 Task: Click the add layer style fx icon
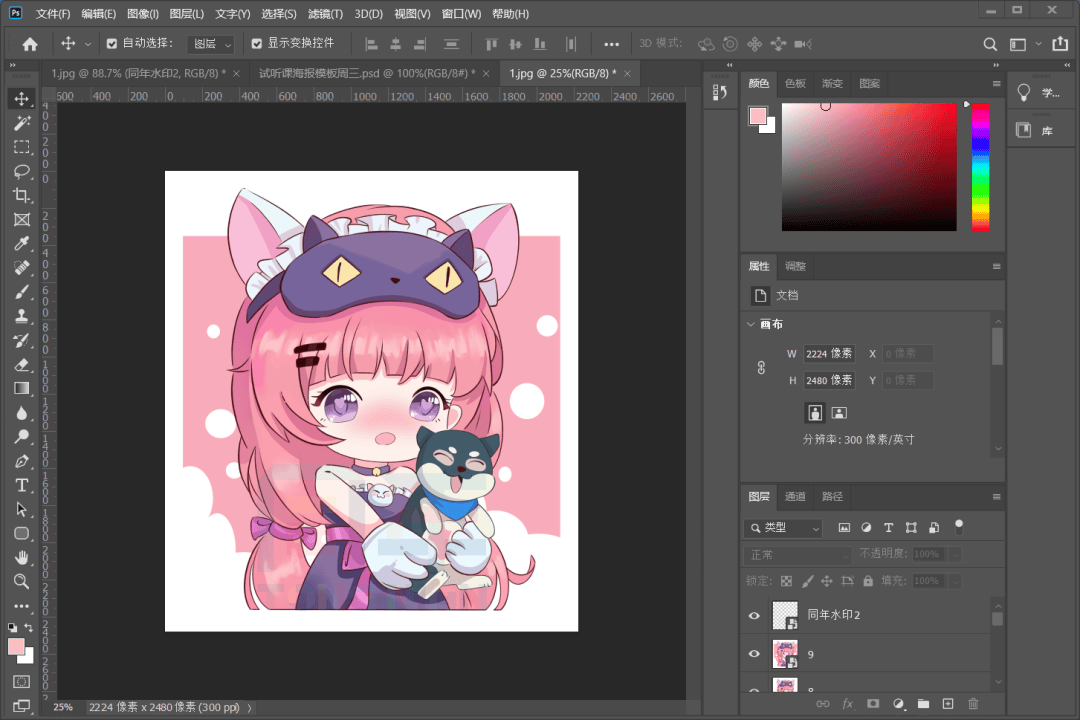pos(848,703)
